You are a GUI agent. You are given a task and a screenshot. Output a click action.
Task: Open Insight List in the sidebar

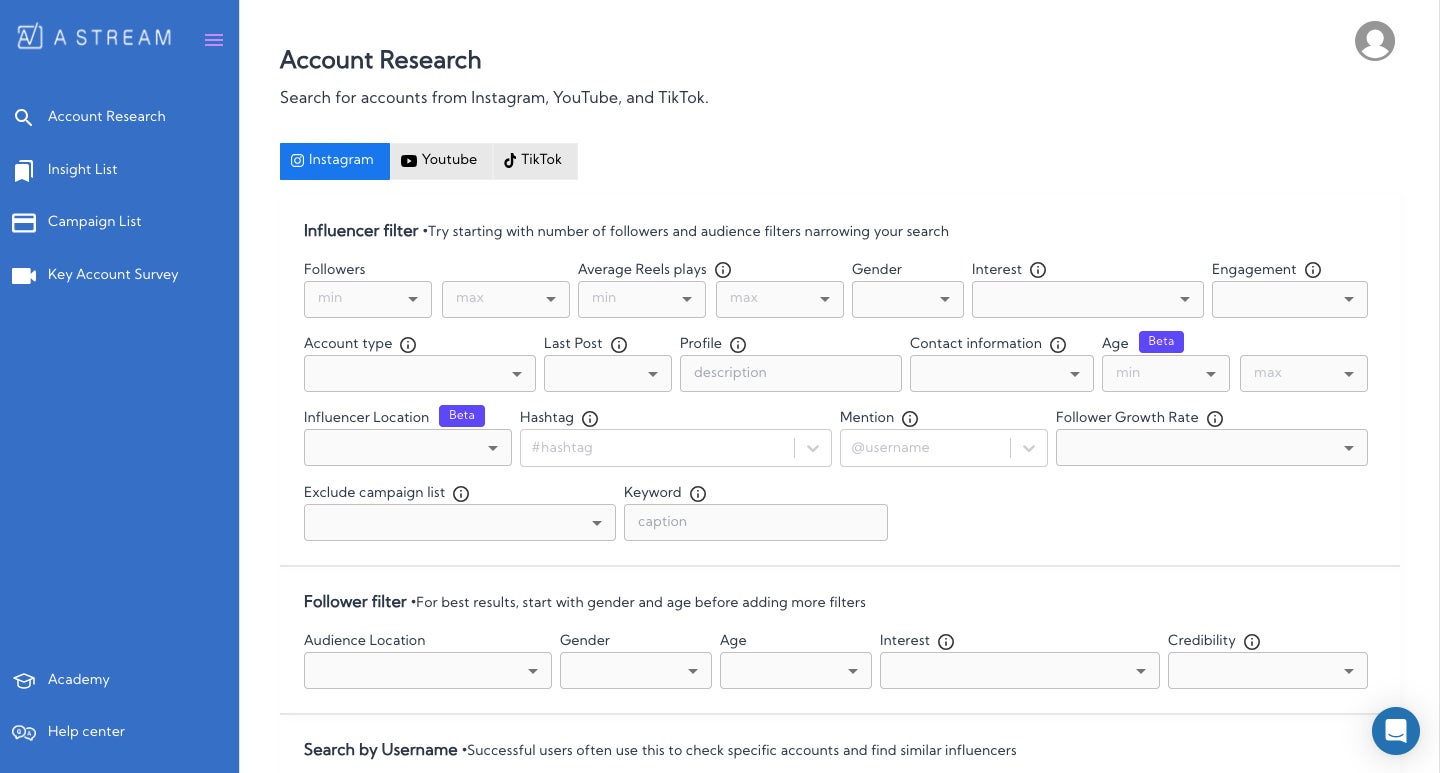click(x=82, y=170)
